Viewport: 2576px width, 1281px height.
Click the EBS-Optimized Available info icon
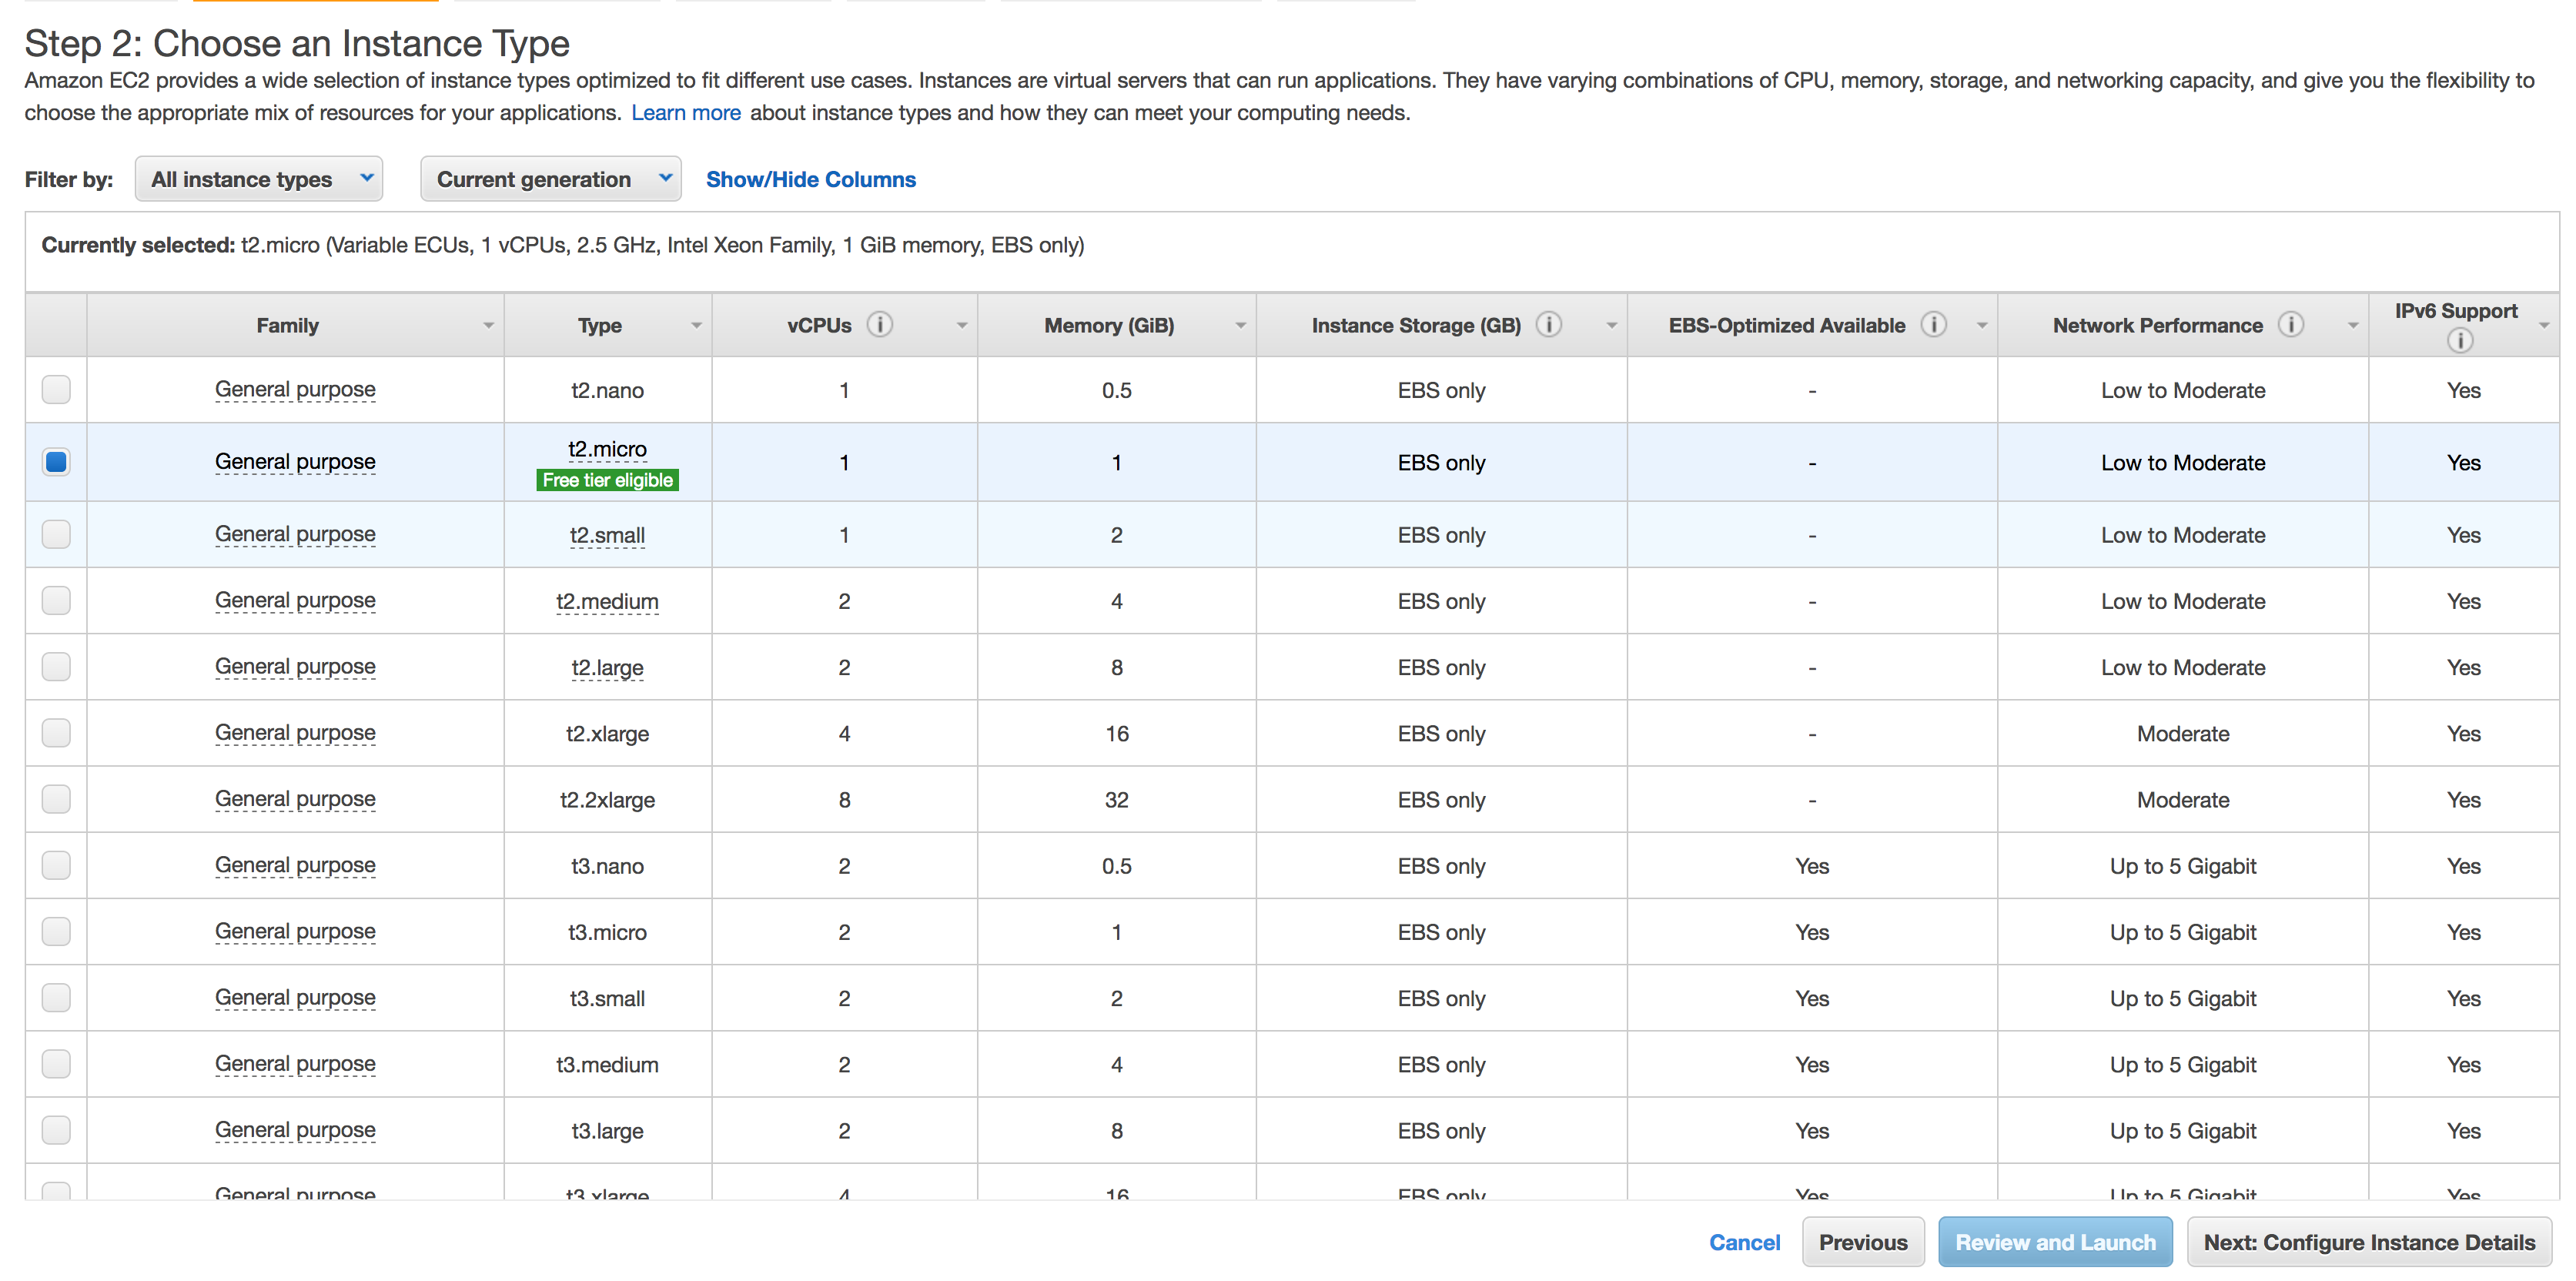pyautogui.click(x=1934, y=325)
